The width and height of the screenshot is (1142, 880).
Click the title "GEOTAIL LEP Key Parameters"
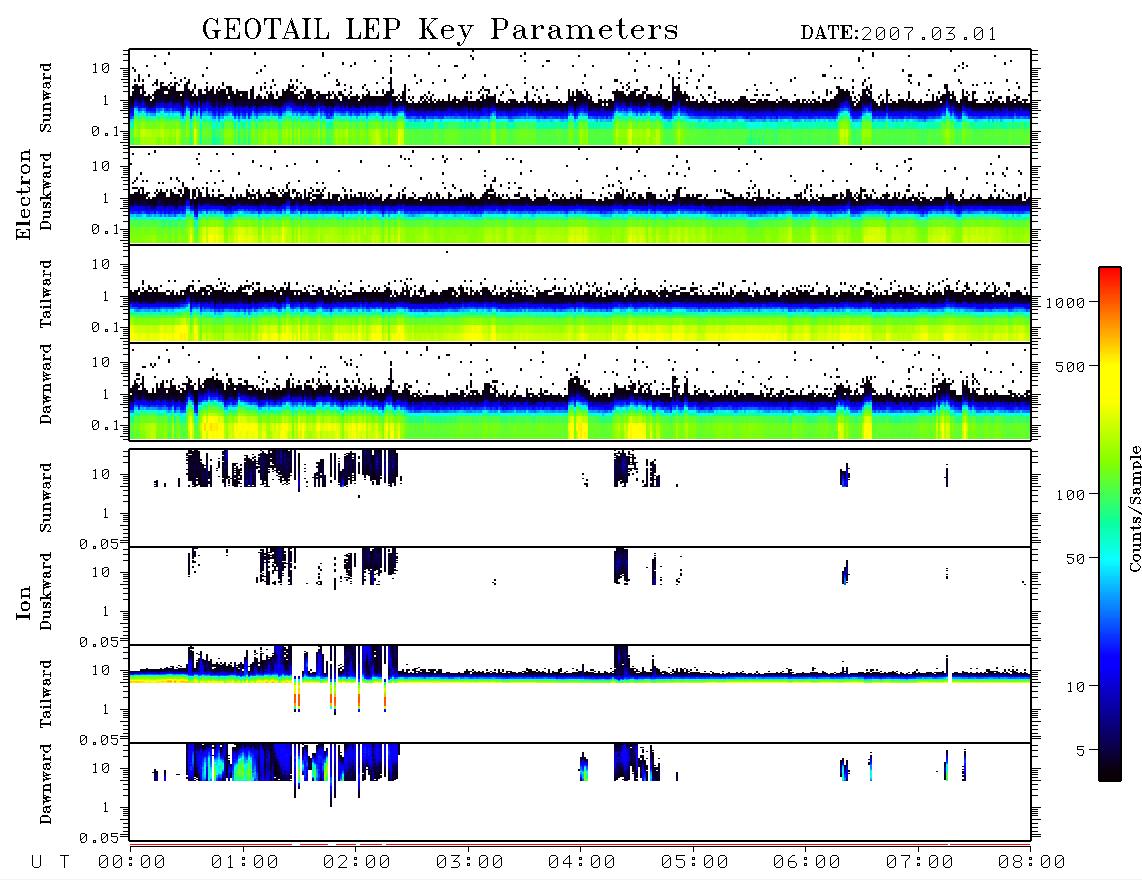click(x=440, y=30)
